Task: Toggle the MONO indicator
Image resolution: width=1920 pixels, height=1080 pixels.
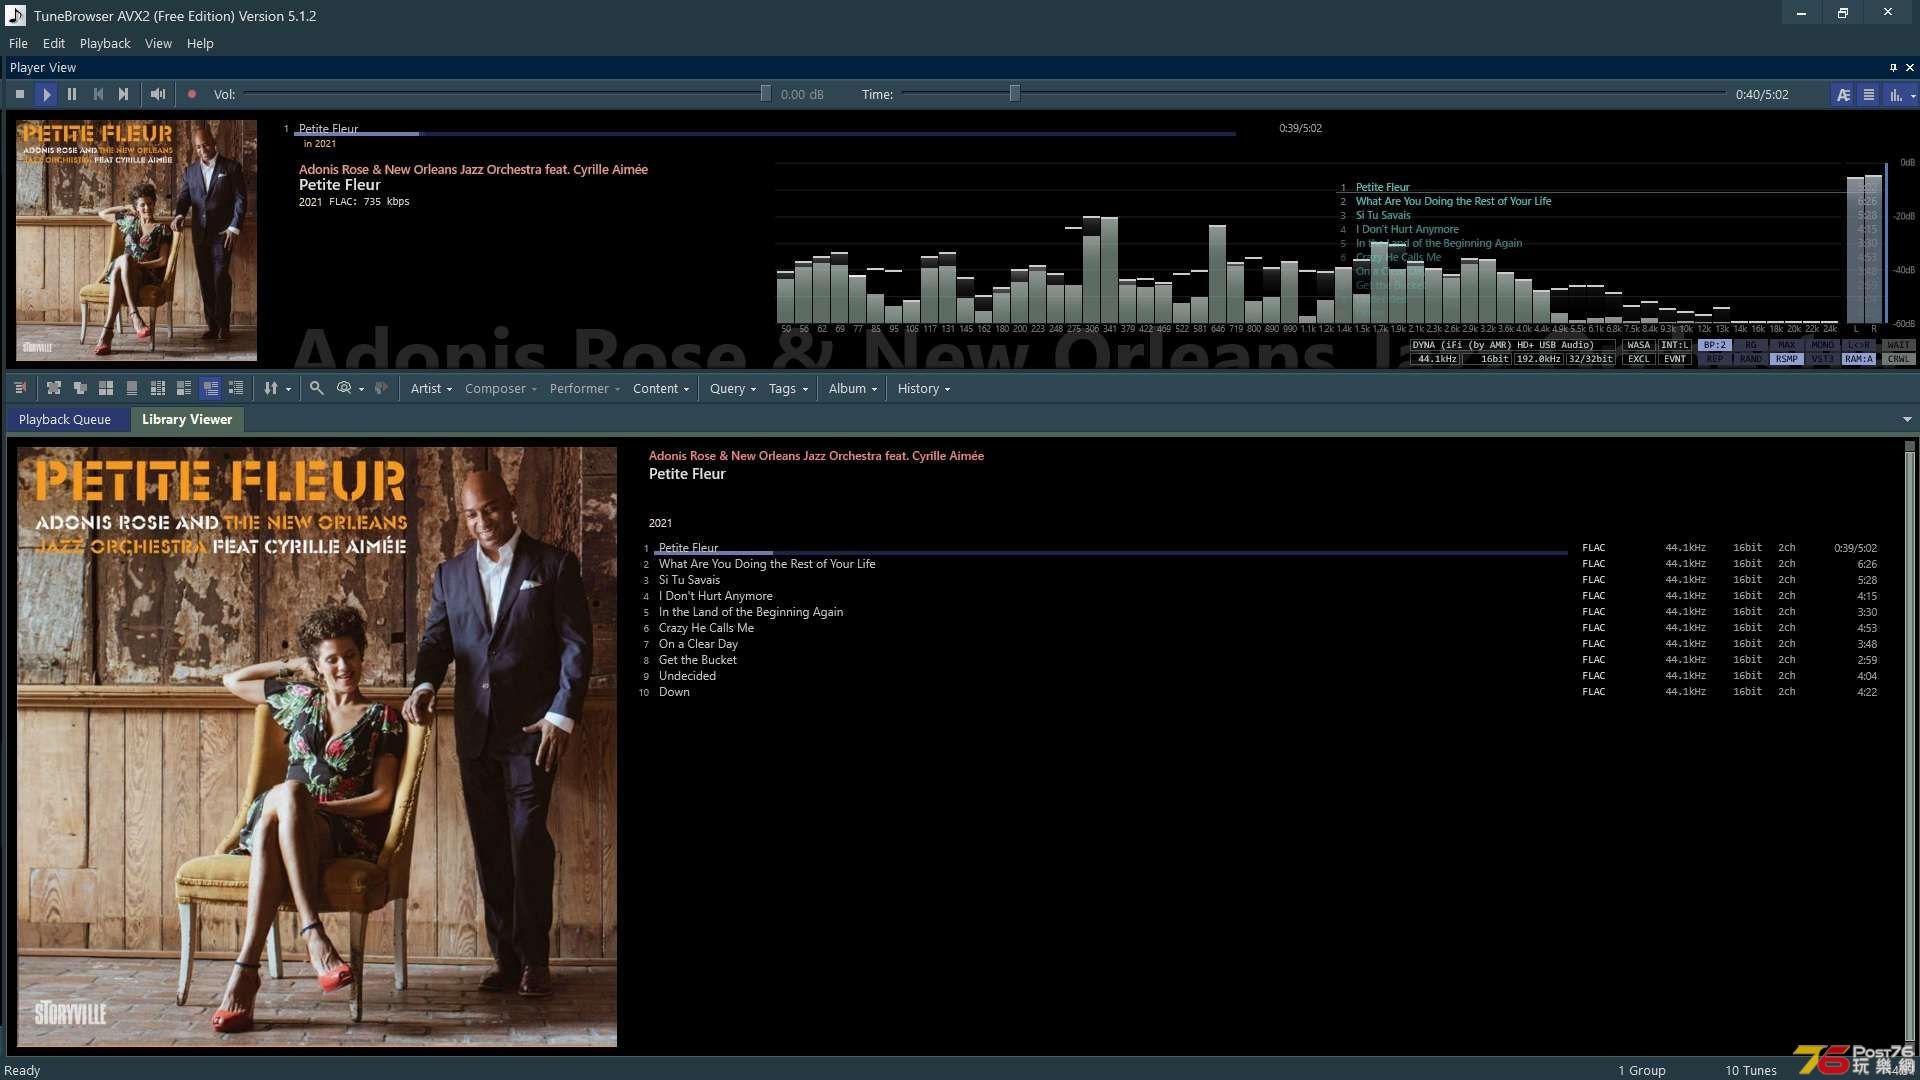Action: [1823, 345]
